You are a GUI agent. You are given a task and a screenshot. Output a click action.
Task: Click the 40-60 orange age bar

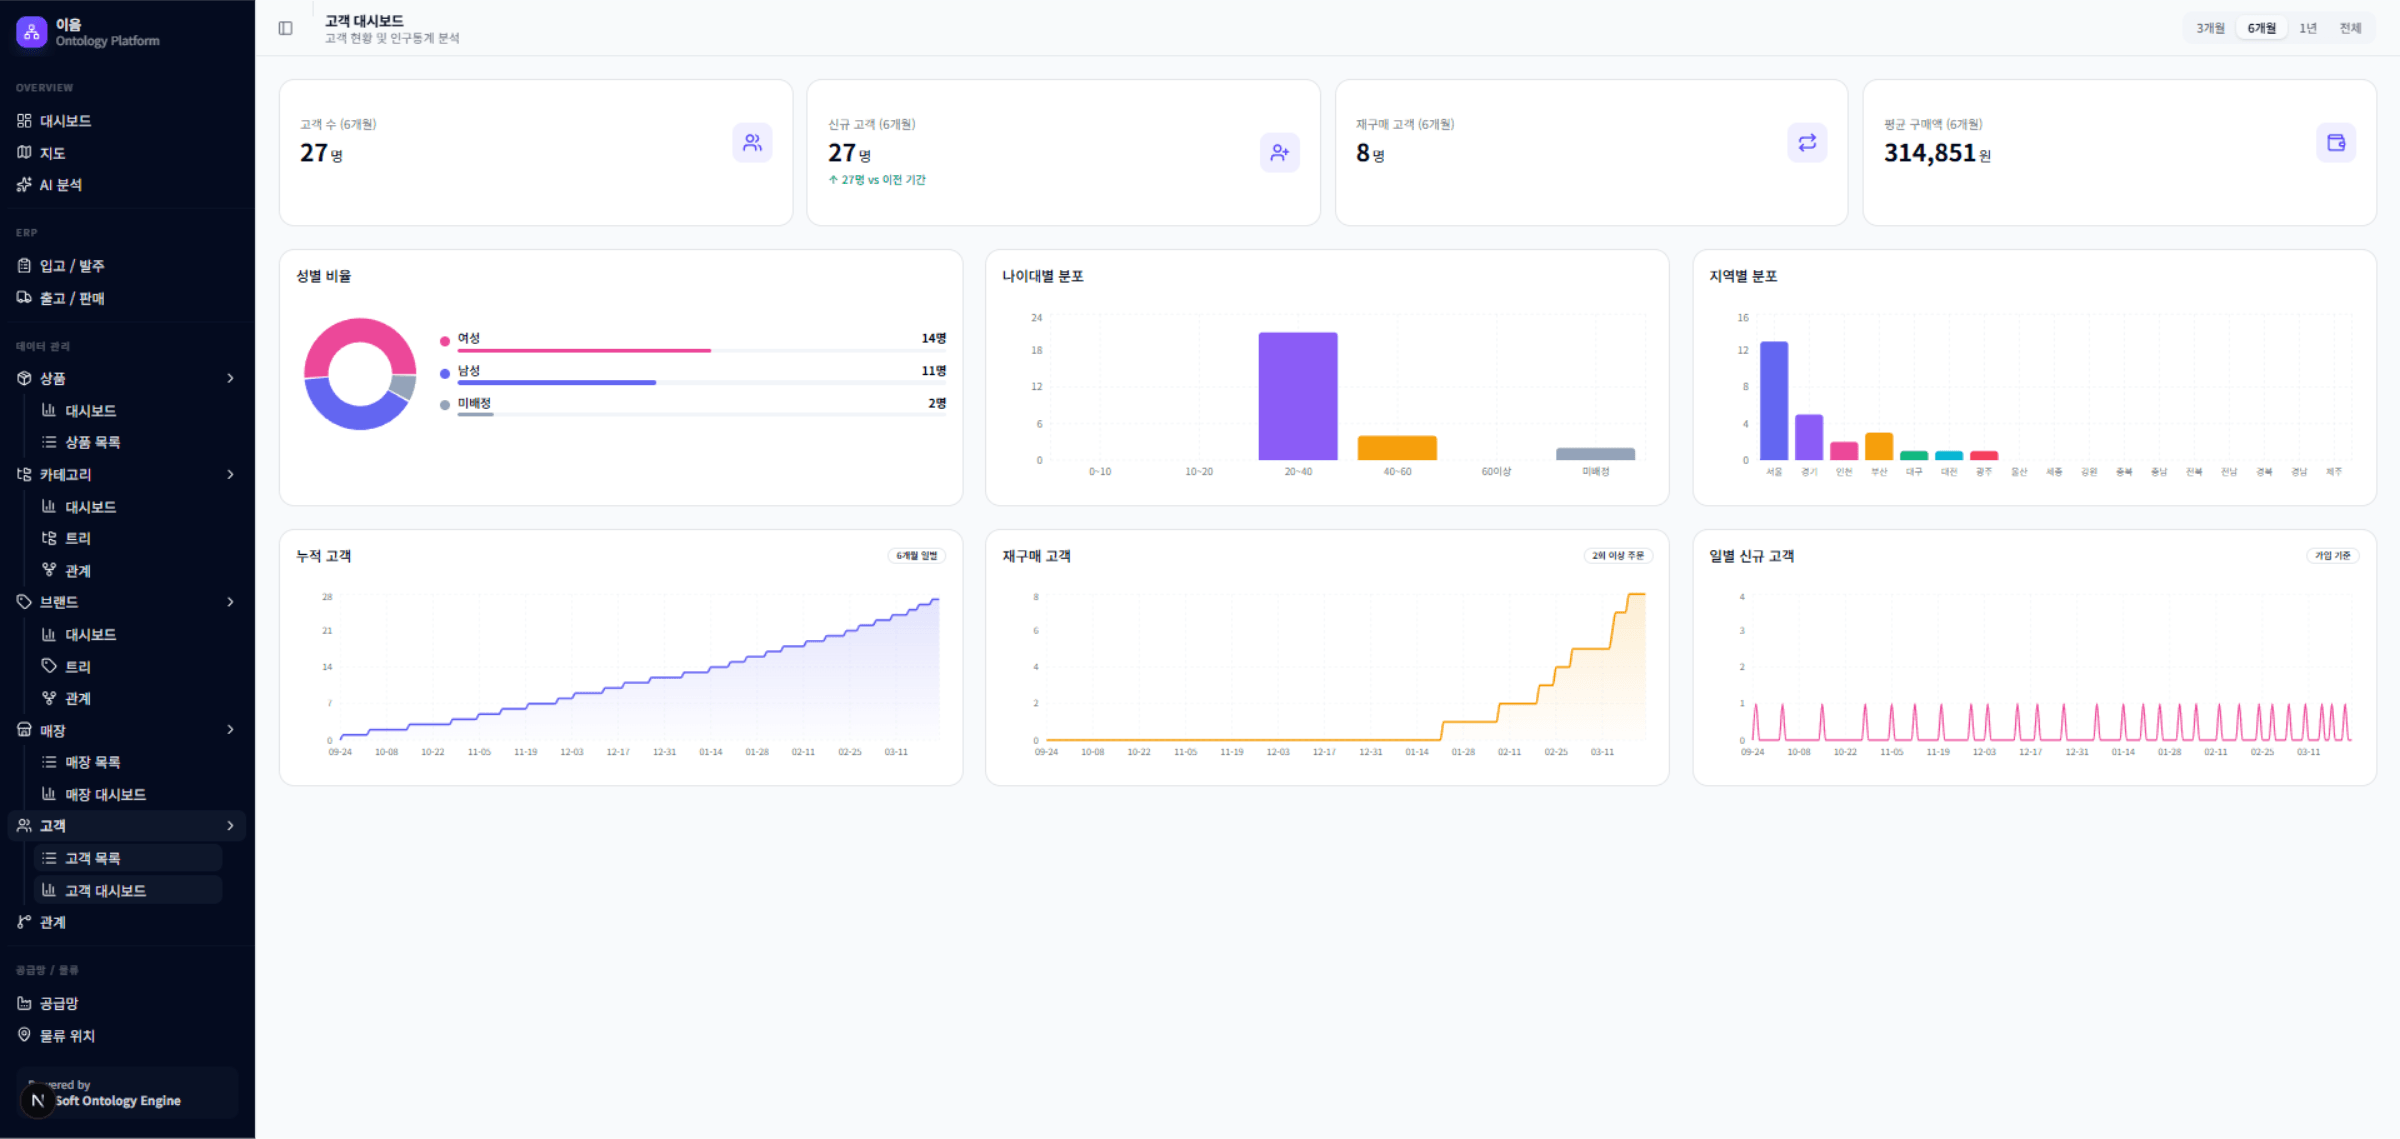[1397, 448]
